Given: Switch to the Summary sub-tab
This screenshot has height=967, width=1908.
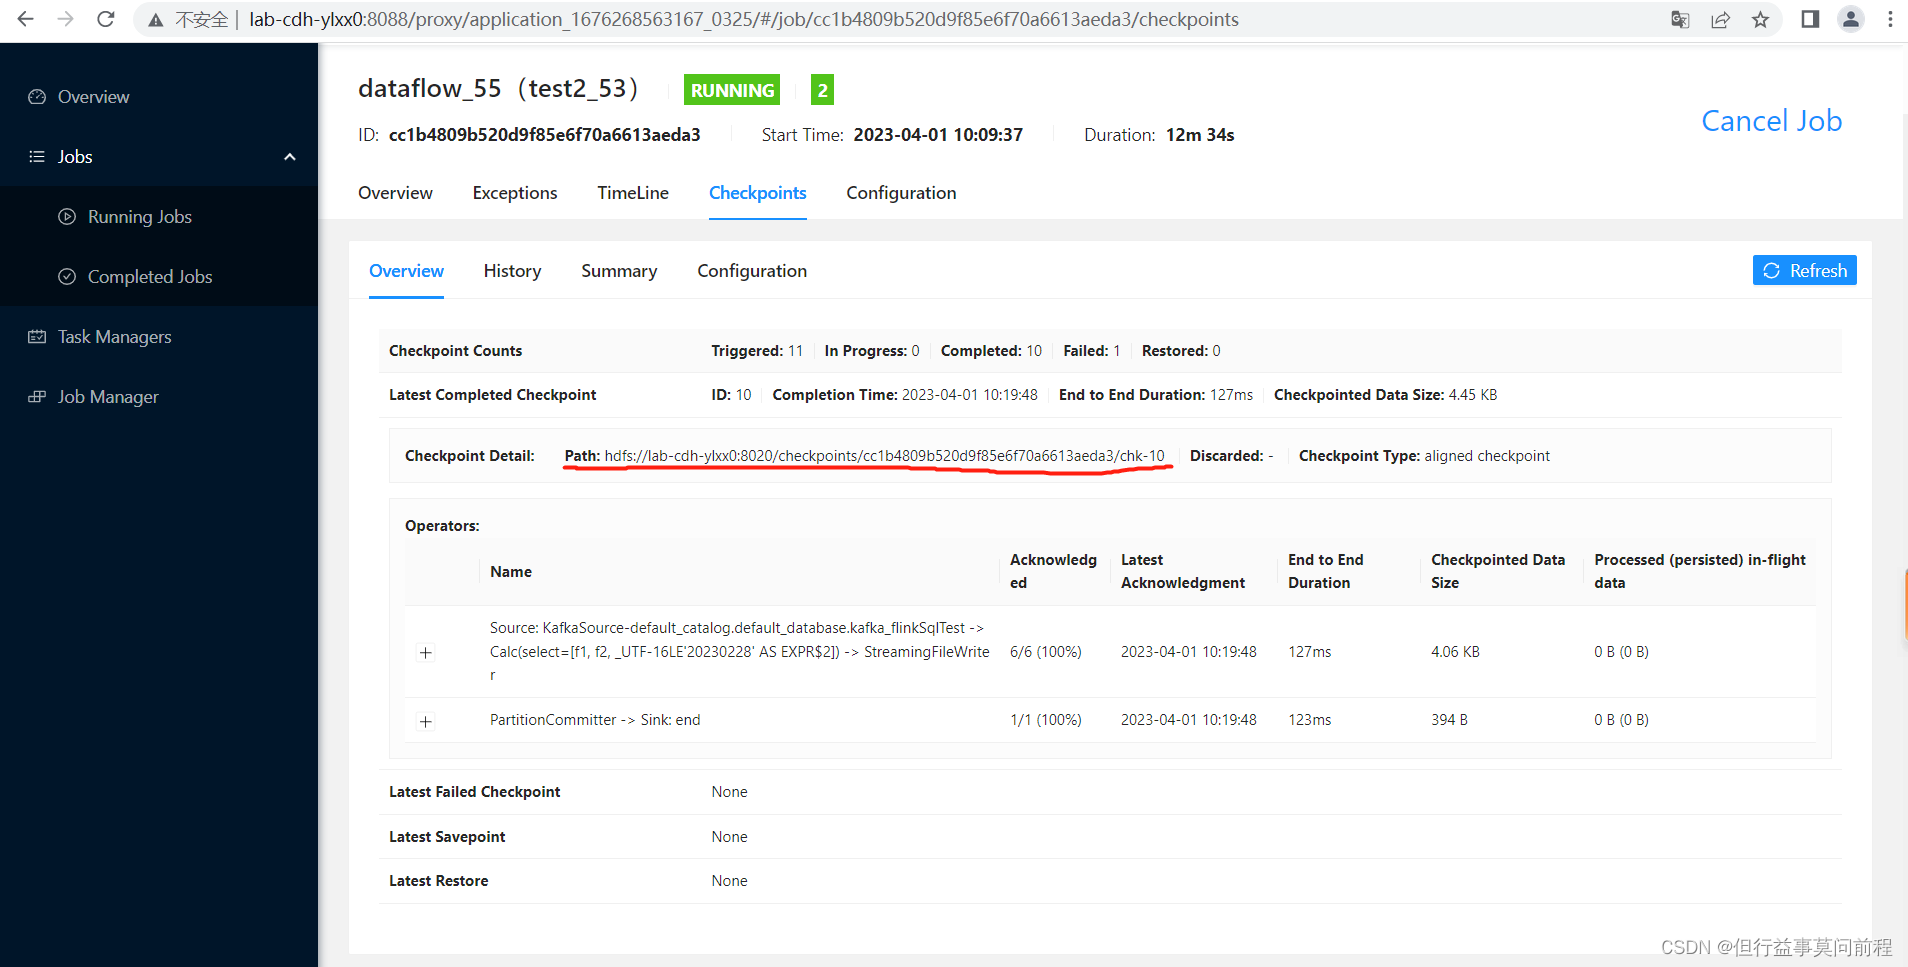Looking at the screenshot, I should [619, 271].
